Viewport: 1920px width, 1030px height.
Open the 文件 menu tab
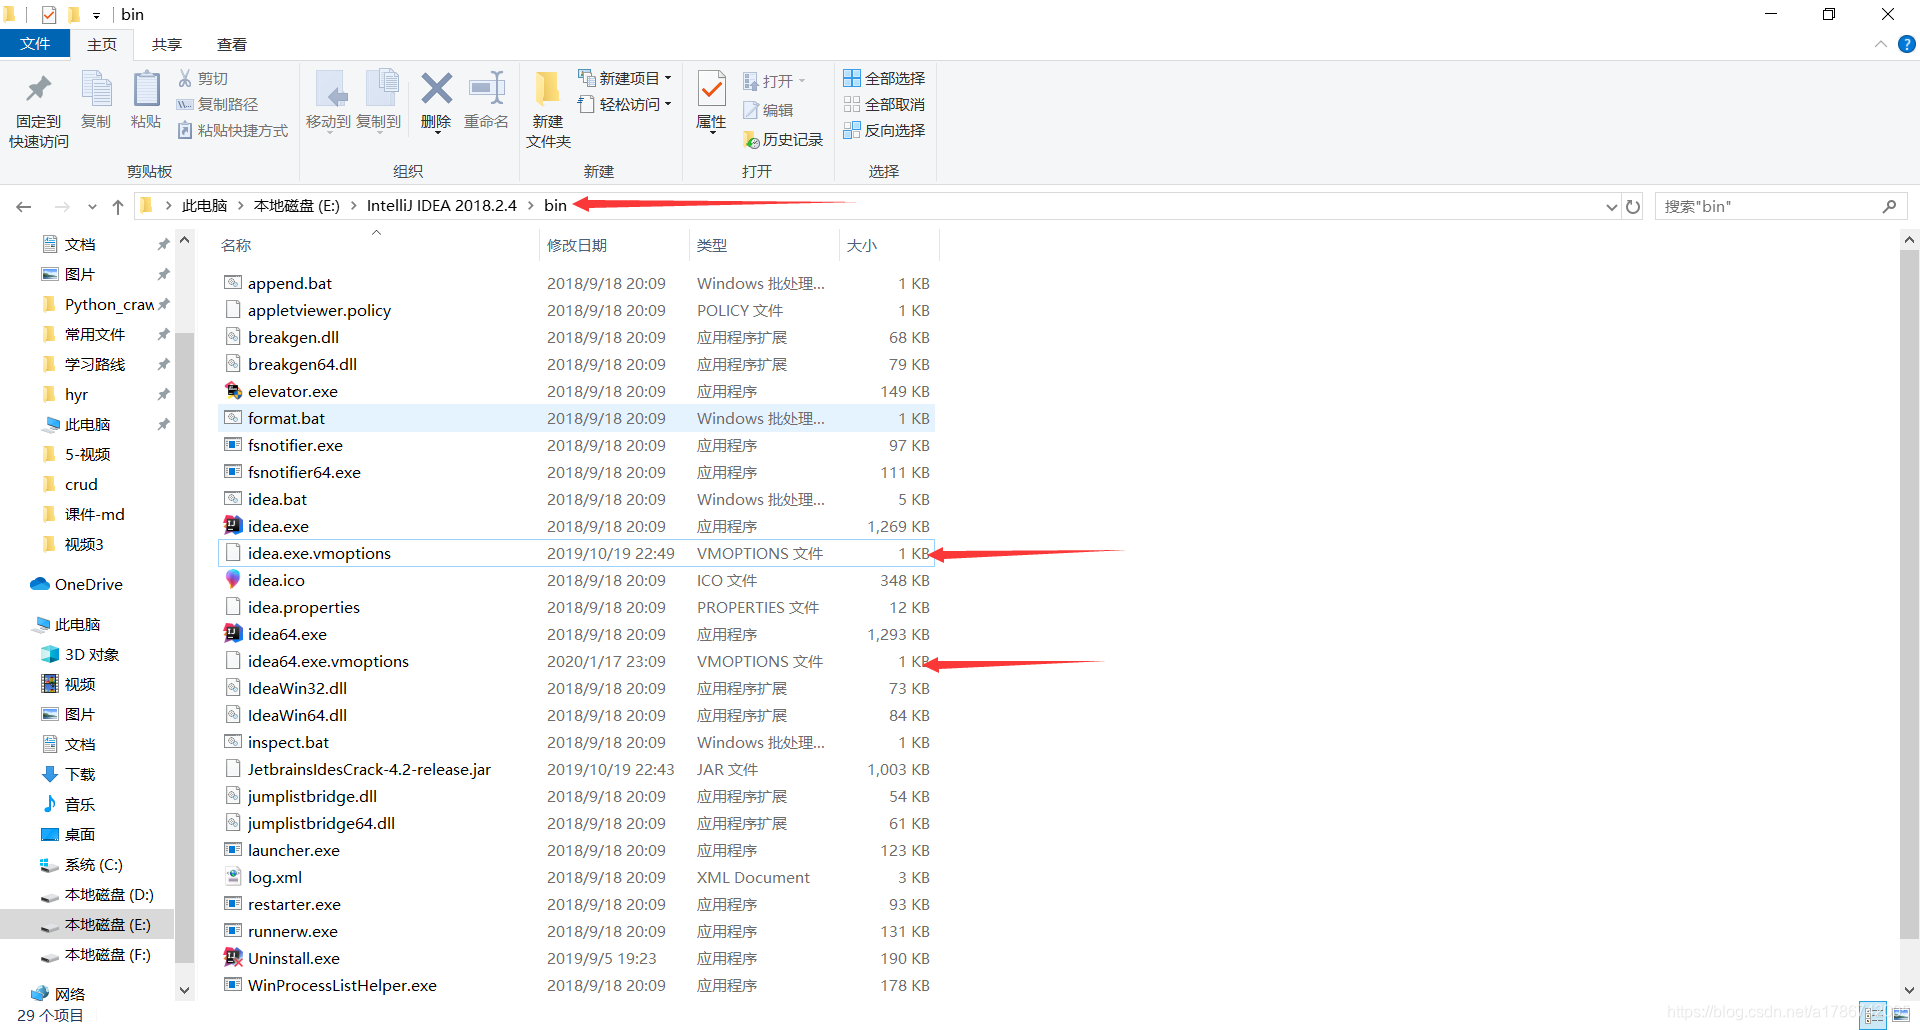[x=35, y=44]
